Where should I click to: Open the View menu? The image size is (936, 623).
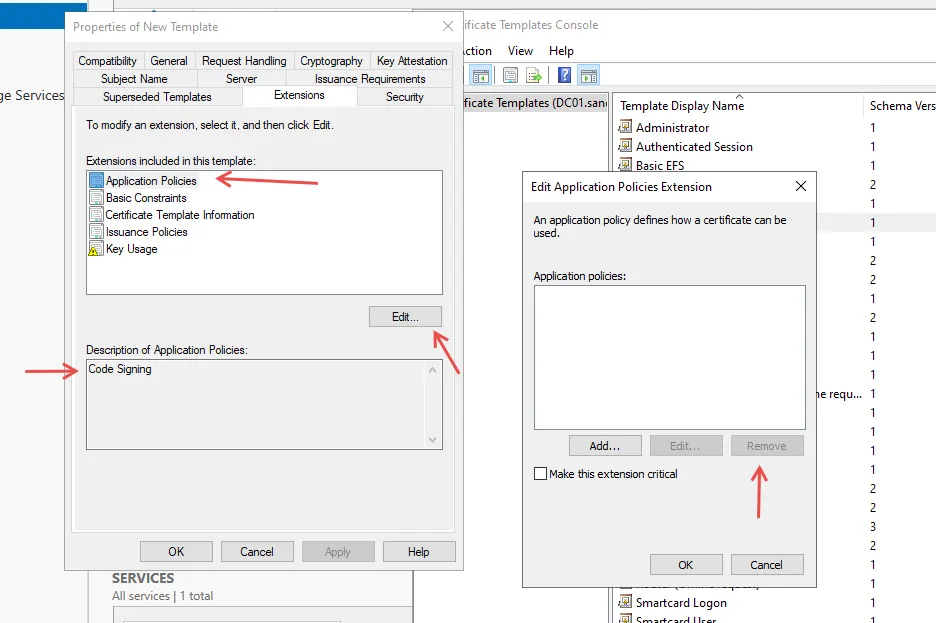[x=520, y=51]
